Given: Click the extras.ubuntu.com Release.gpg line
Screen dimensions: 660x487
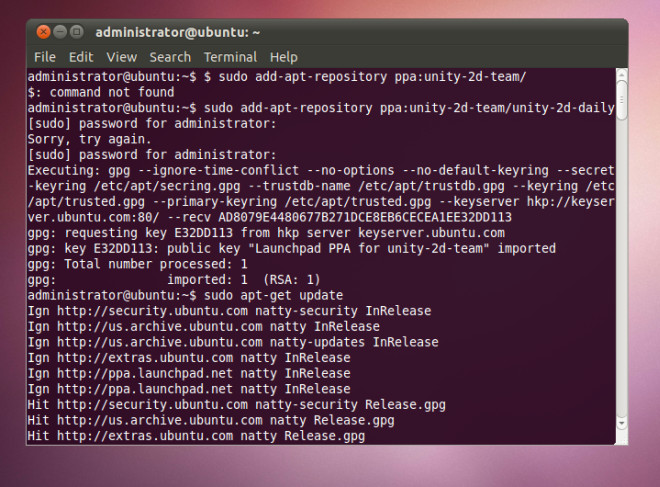Looking at the screenshot, I should coord(197,436).
